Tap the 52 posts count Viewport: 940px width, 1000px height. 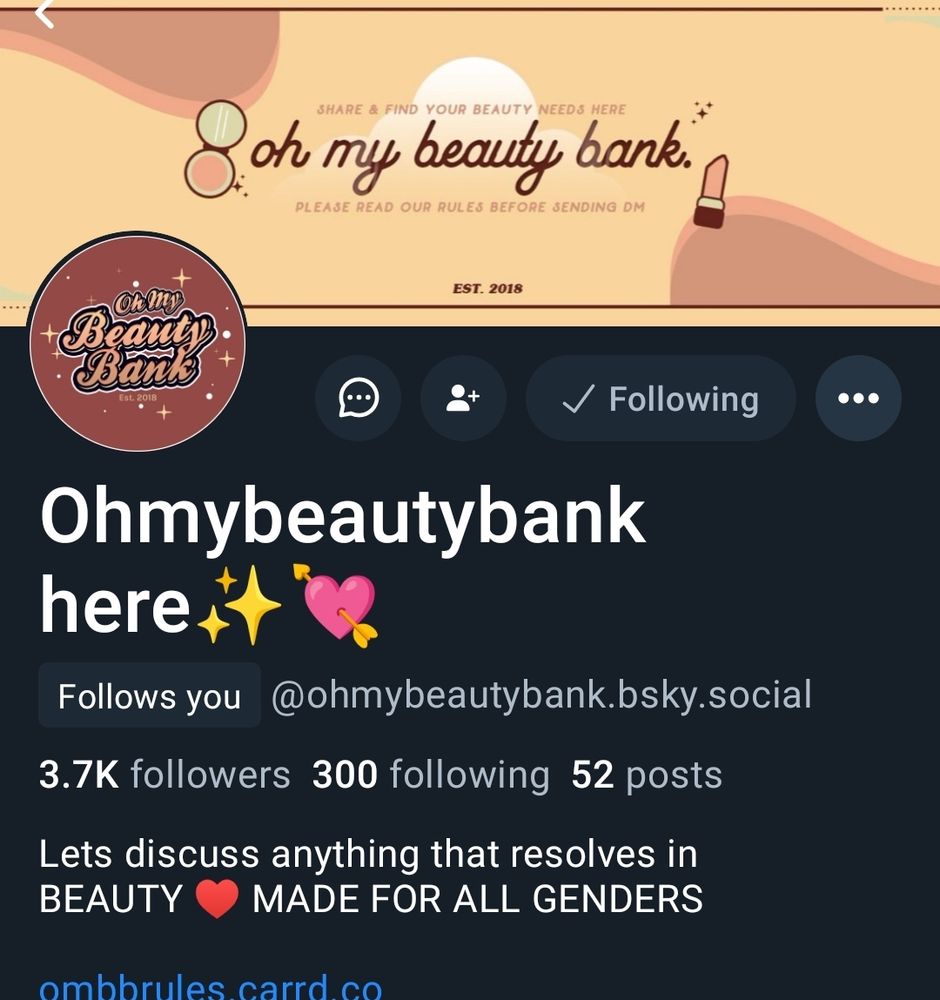(x=647, y=775)
